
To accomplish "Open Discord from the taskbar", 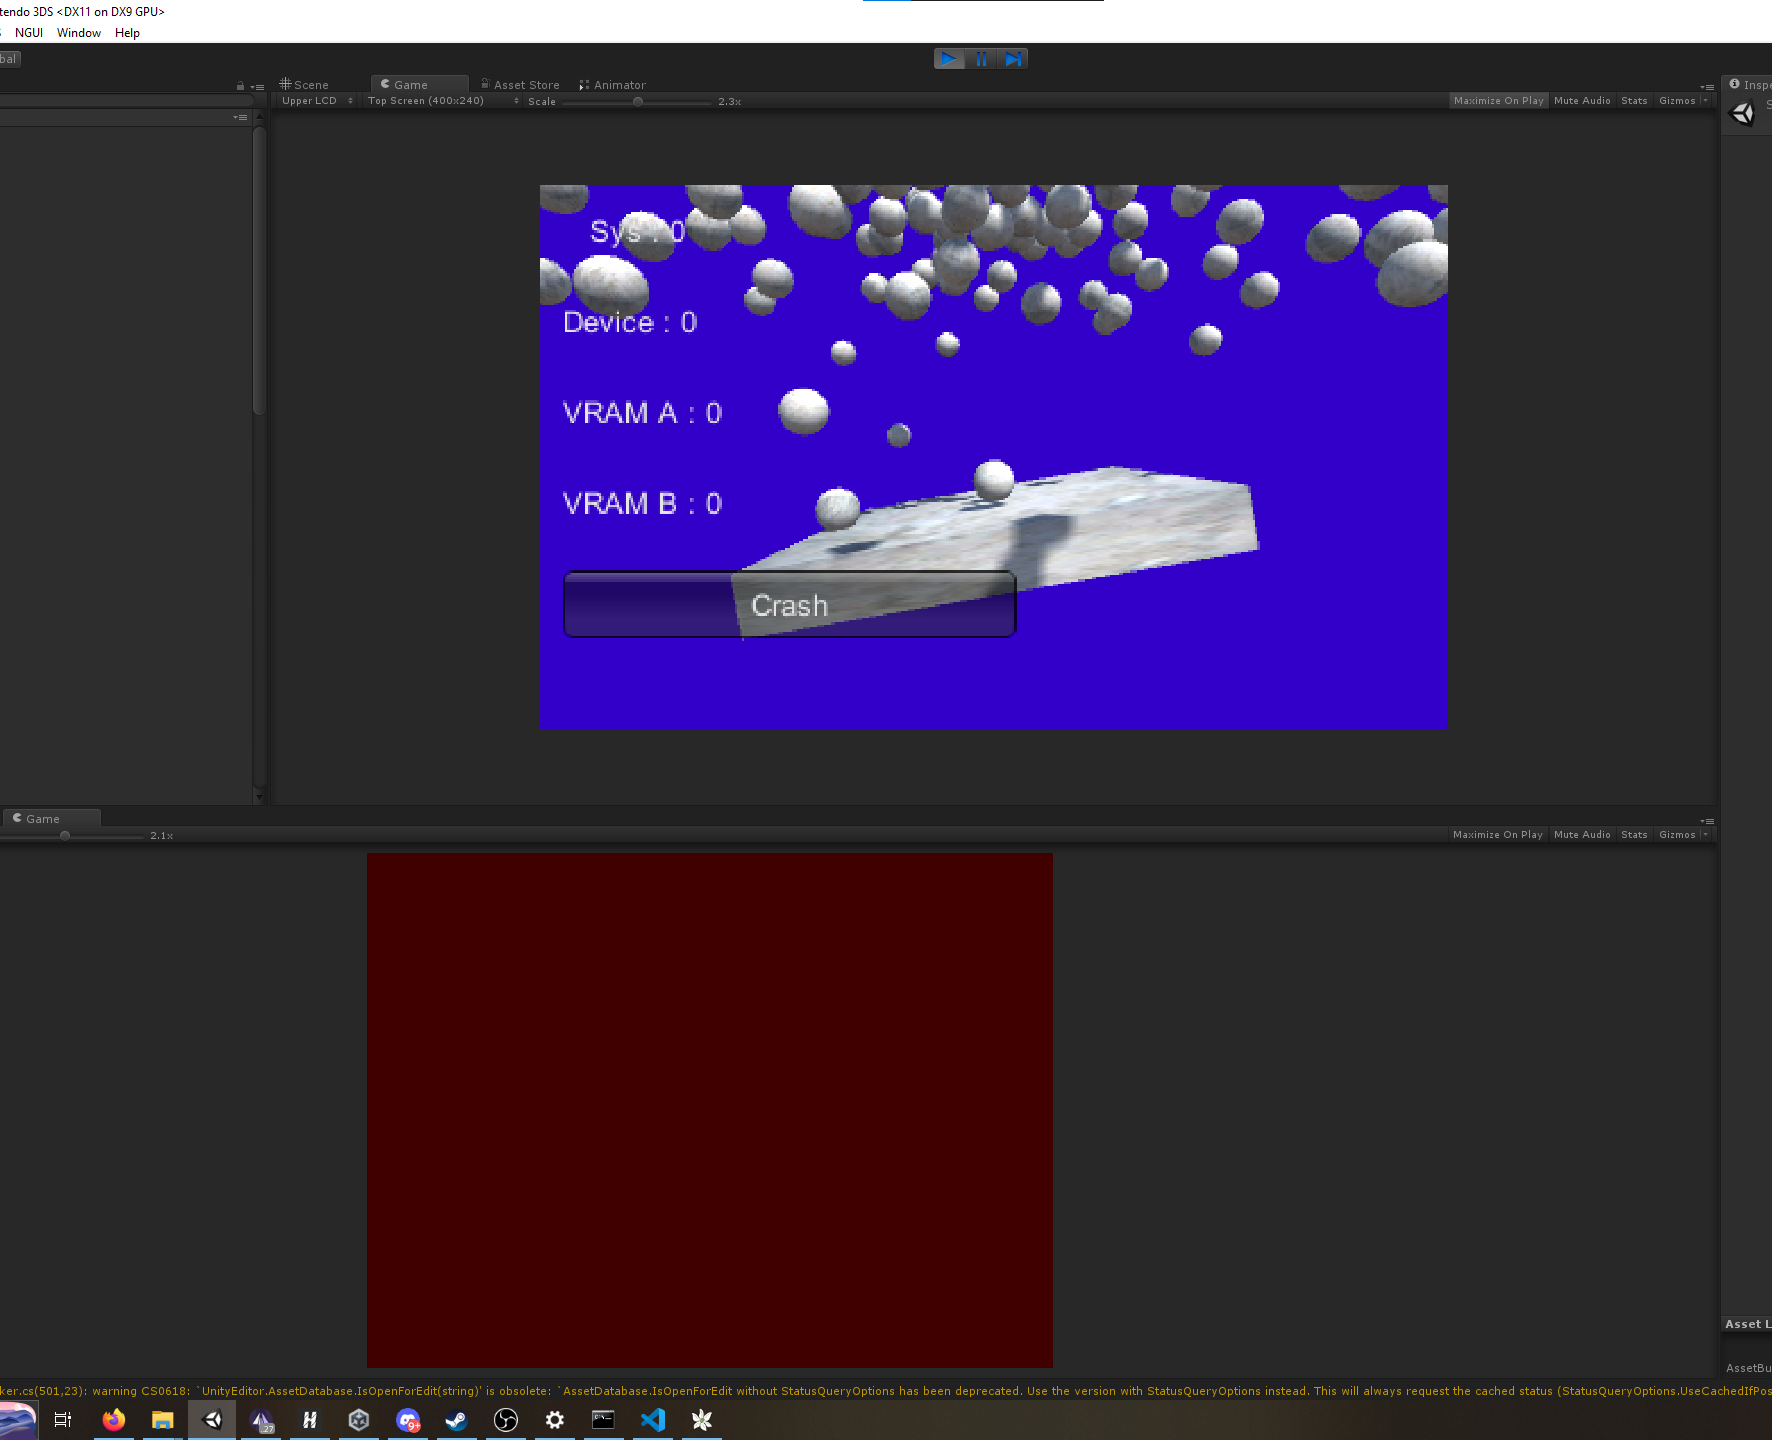I will [x=408, y=1420].
